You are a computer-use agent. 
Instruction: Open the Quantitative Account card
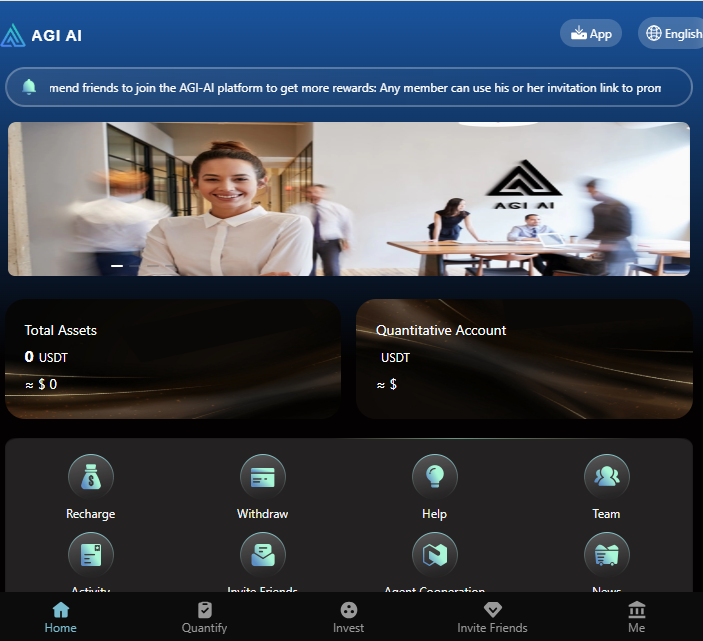point(524,358)
